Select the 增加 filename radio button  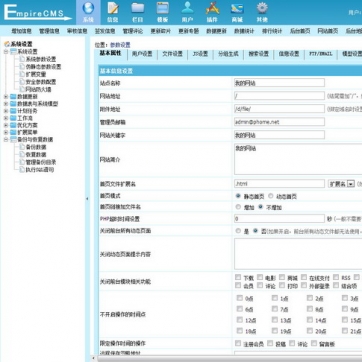point(238,207)
